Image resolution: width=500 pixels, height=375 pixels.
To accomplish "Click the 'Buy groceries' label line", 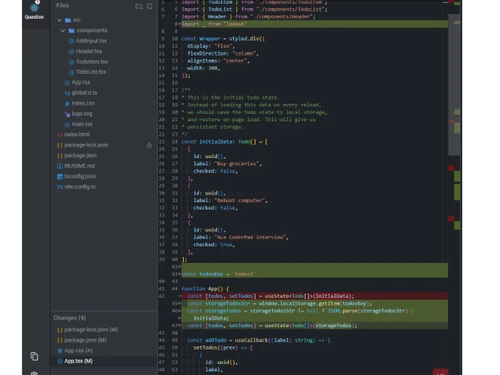I will tap(227, 164).
